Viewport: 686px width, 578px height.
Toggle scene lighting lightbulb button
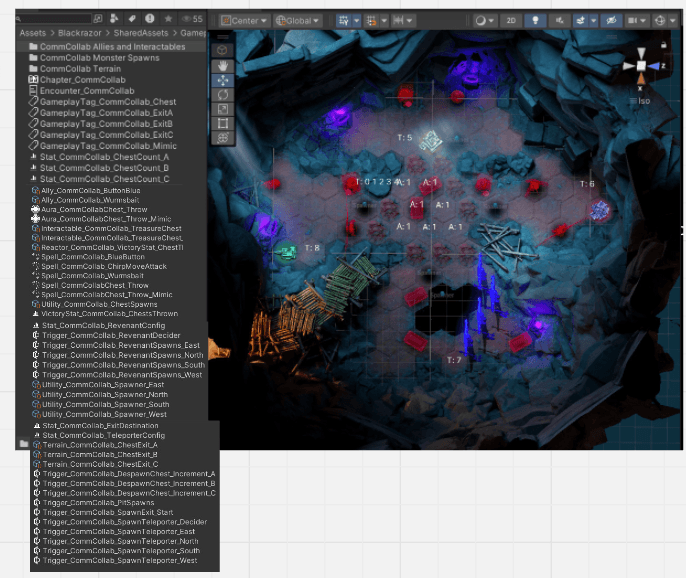point(535,21)
